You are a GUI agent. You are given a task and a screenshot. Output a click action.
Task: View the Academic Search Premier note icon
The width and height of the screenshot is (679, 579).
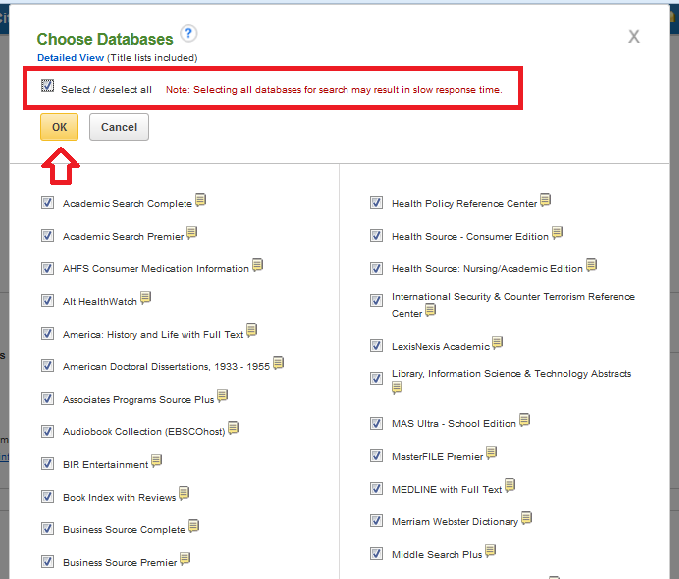pyautogui.click(x=191, y=233)
